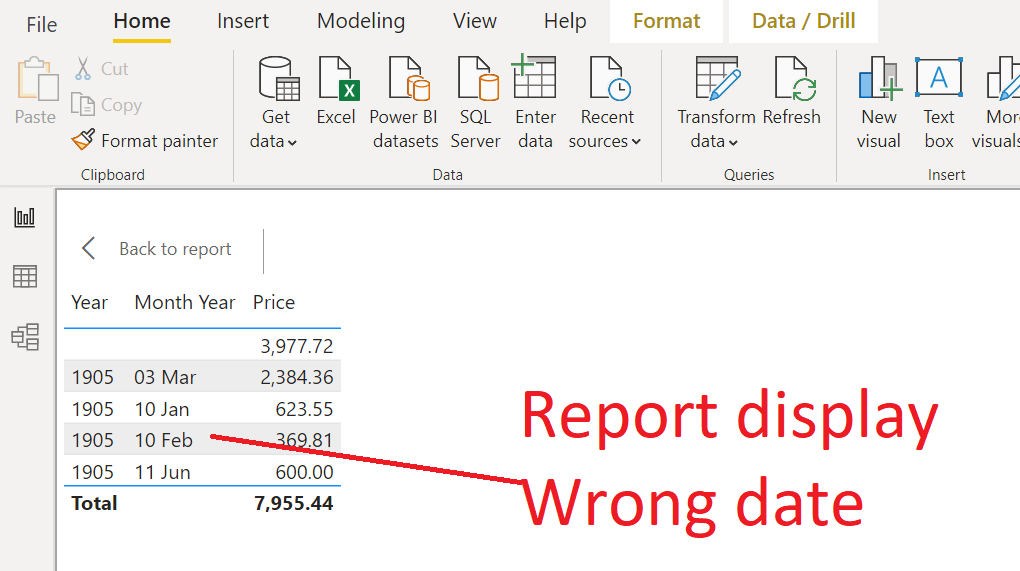Screen dimensions: 1020x571
Task: Select the 03 Mar cell
Action: pyautogui.click(x=165, y=377)
